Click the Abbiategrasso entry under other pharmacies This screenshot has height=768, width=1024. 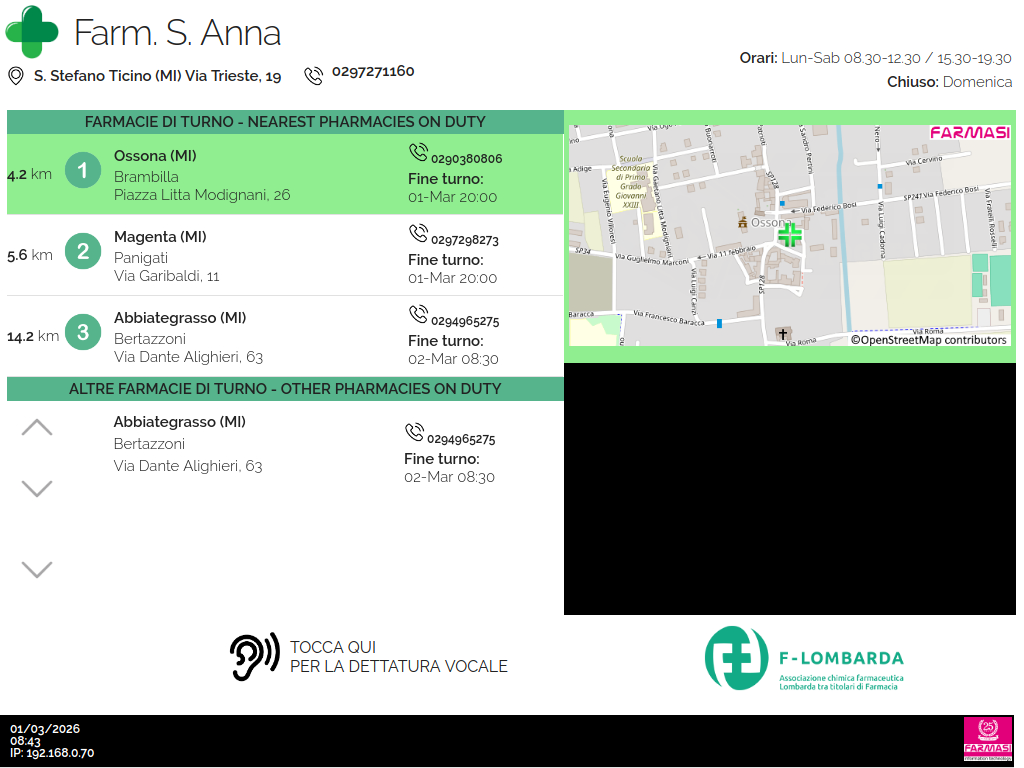point(180,443)
